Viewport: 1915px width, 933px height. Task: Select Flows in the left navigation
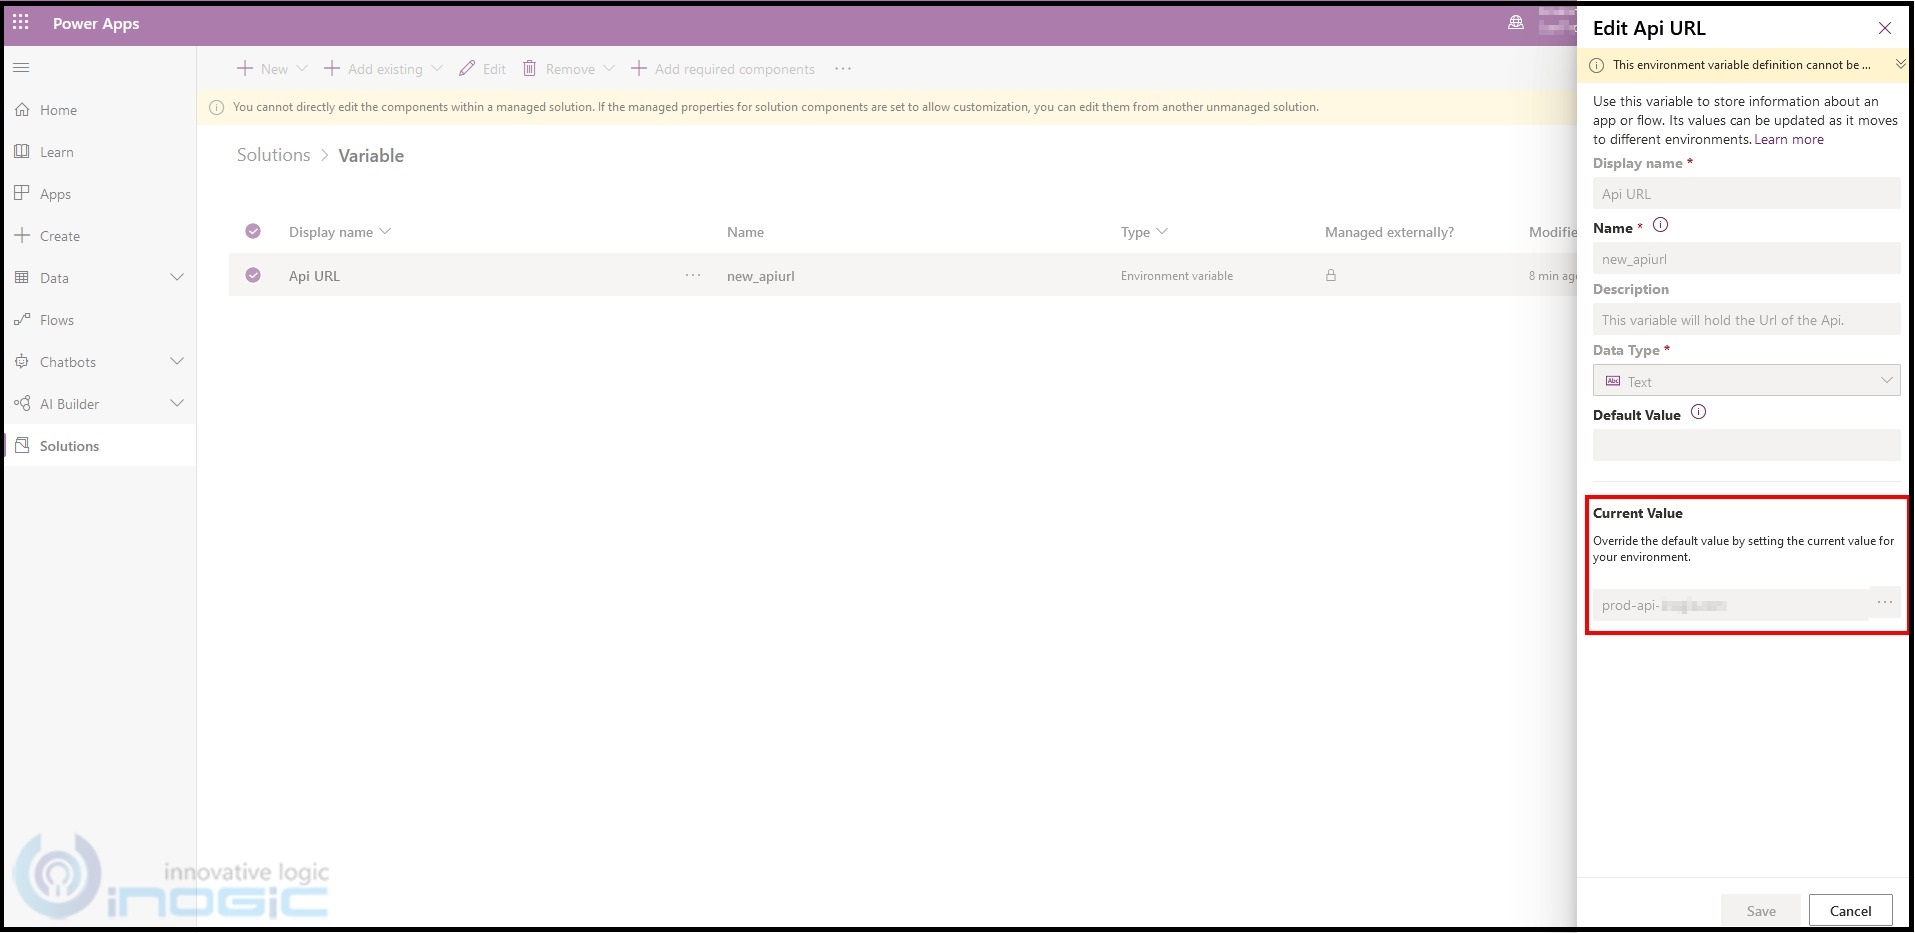click(x=58, y=319)
